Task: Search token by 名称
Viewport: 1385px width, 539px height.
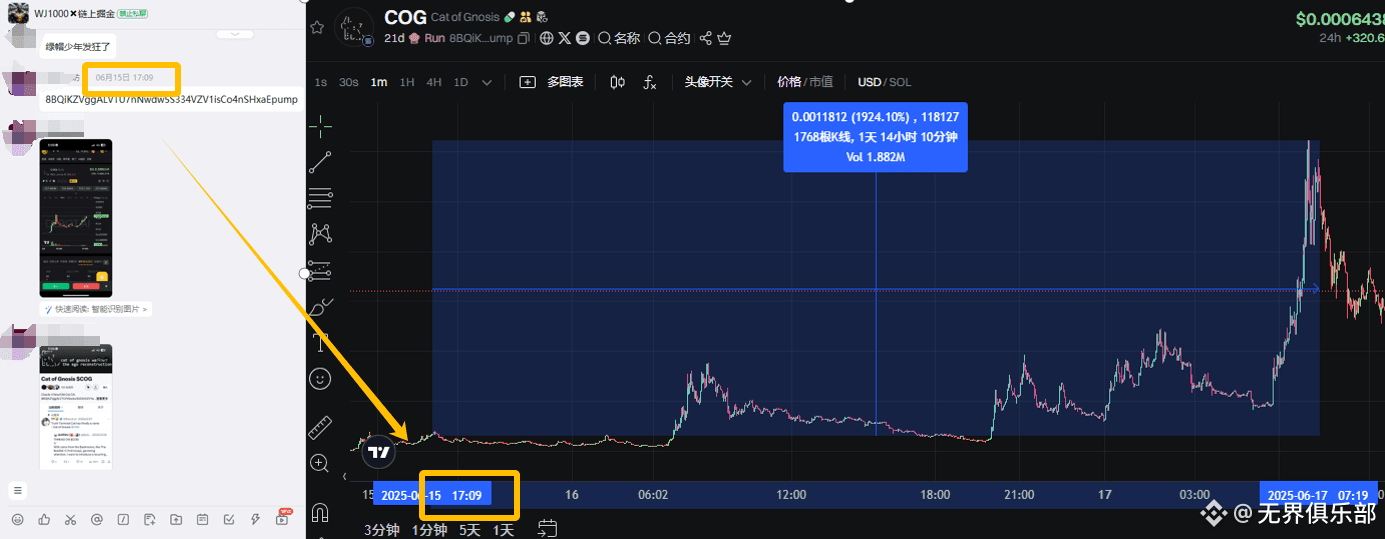Action: coord(619,38)
